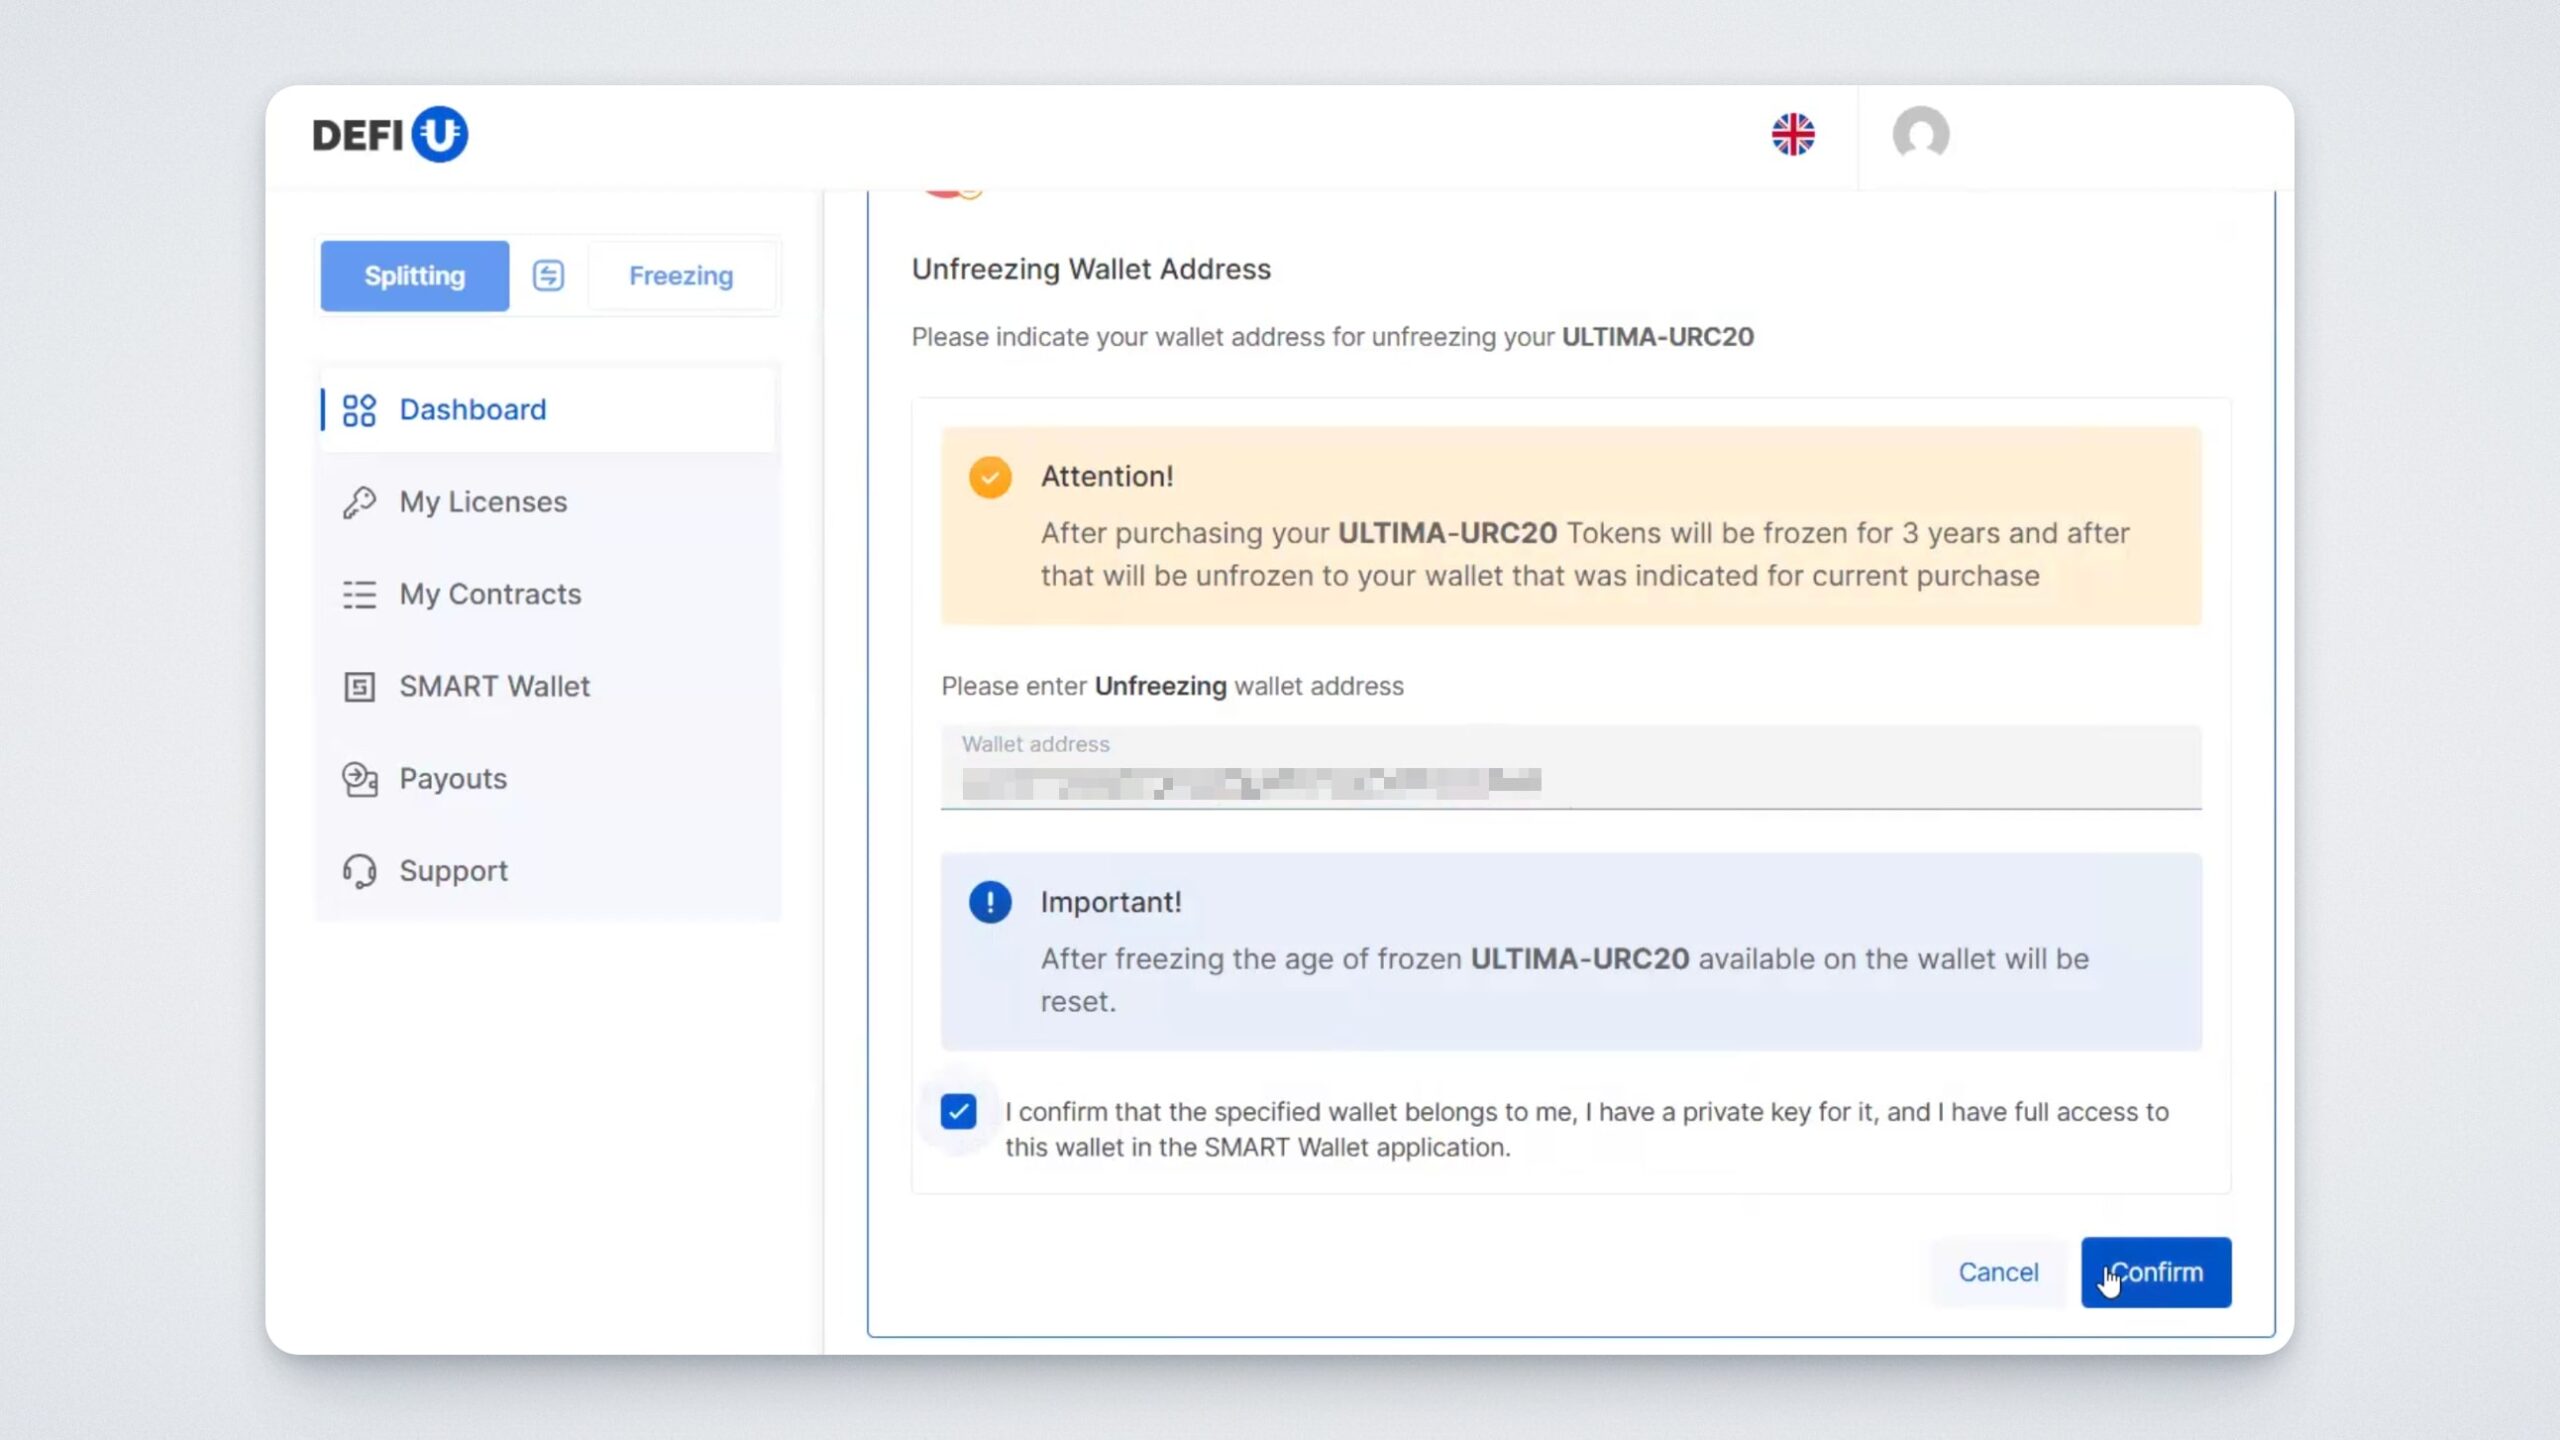
Task: Click the Payouts coins icon
Action: 359,779
